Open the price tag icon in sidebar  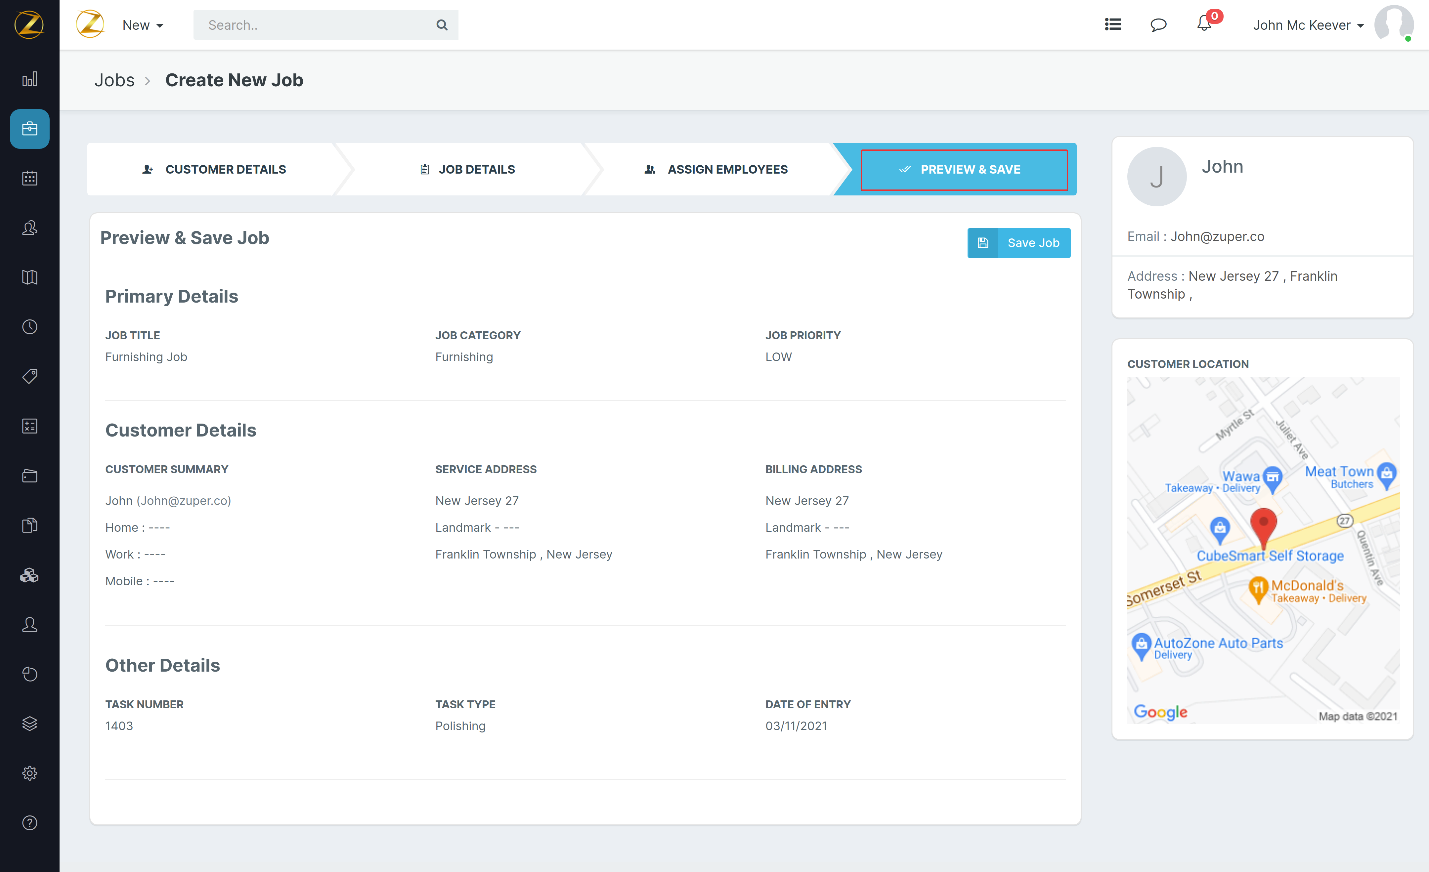click(30, 376)
